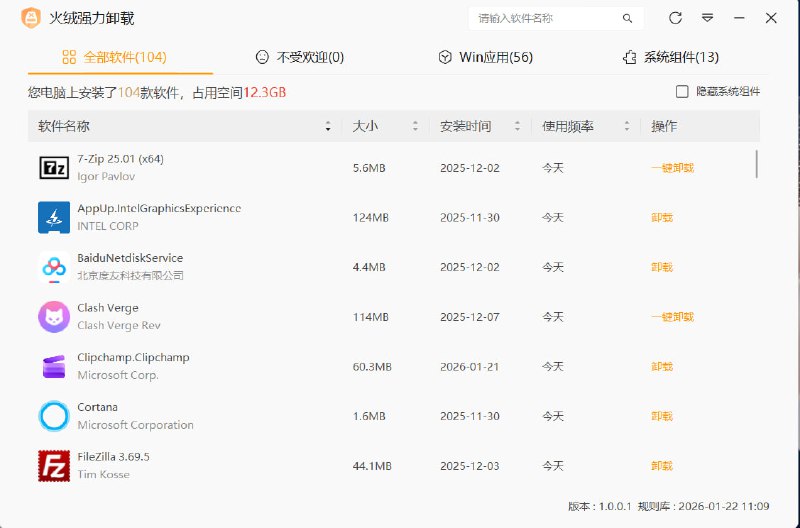
Task: Switch to 不受欢迎(0) tab
Action: coord(299,57)
